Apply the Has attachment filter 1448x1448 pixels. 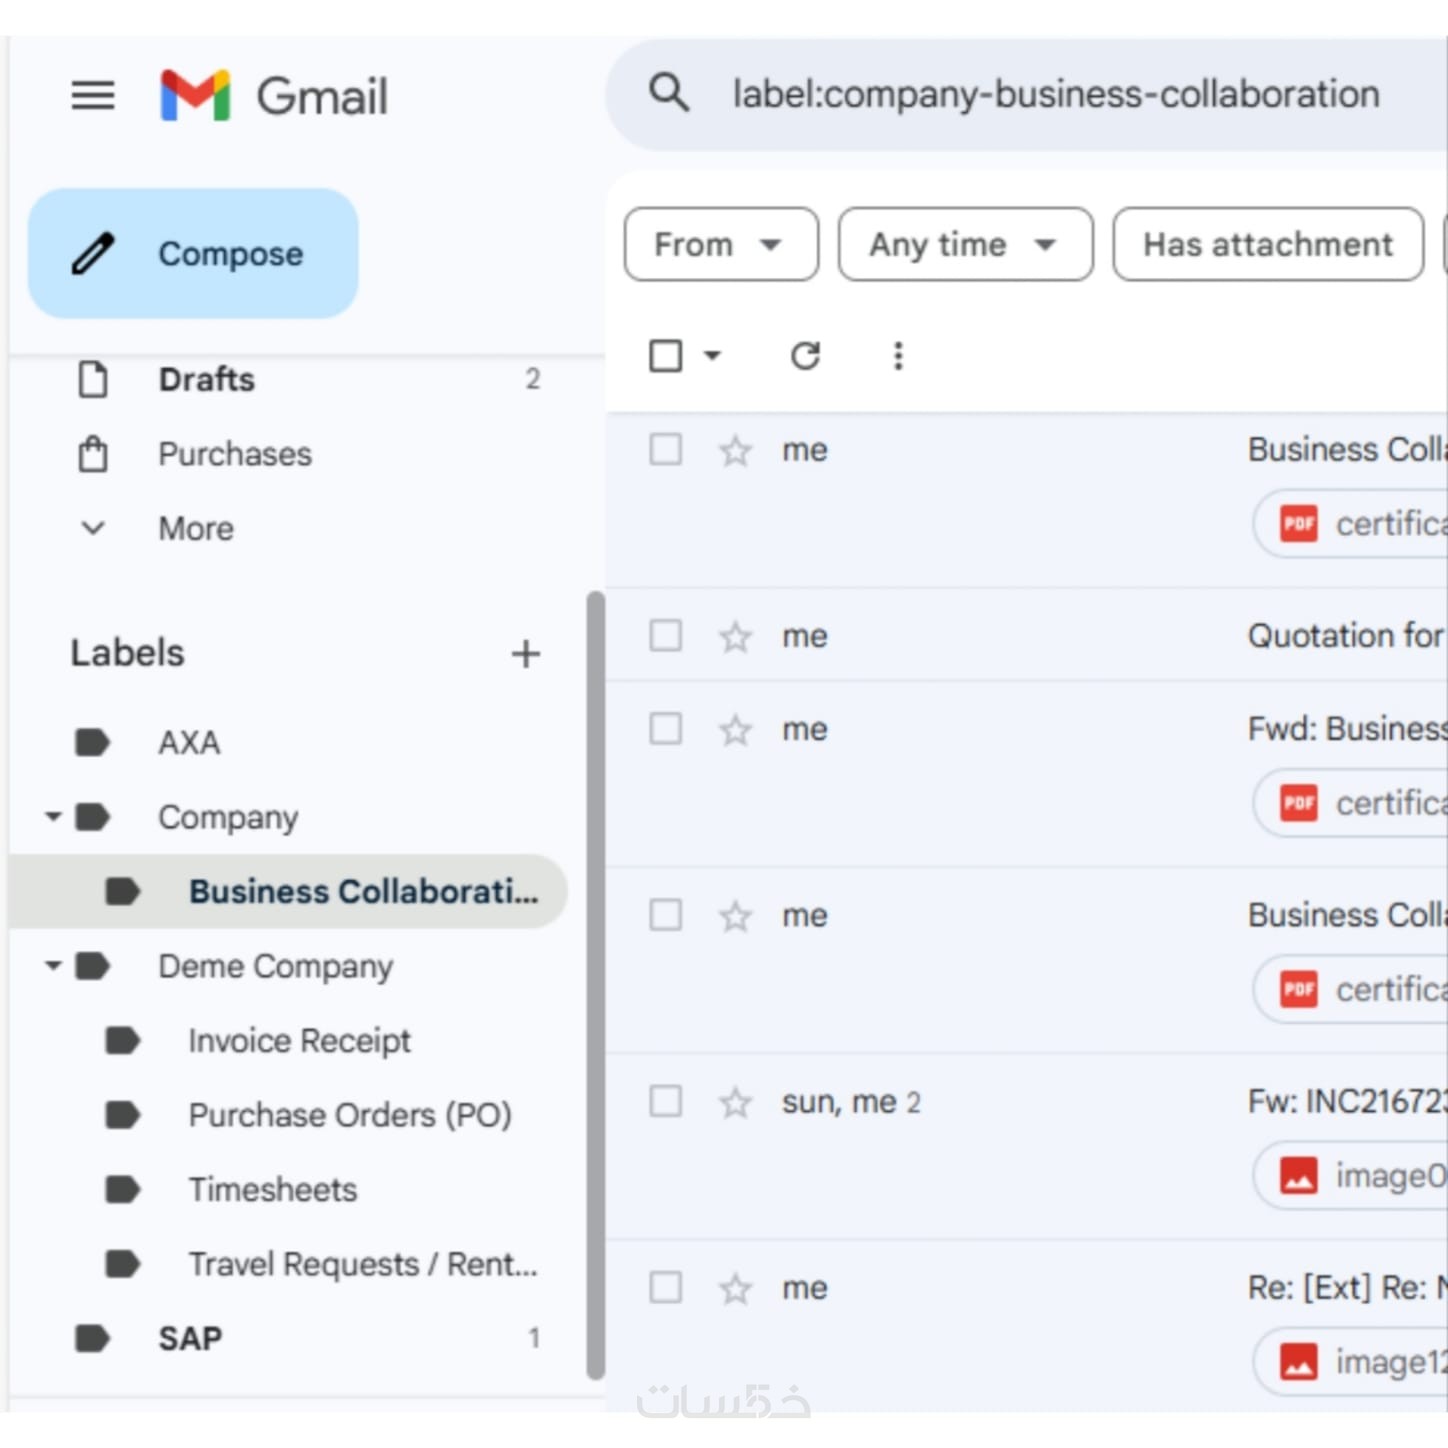click(1267, 245)
